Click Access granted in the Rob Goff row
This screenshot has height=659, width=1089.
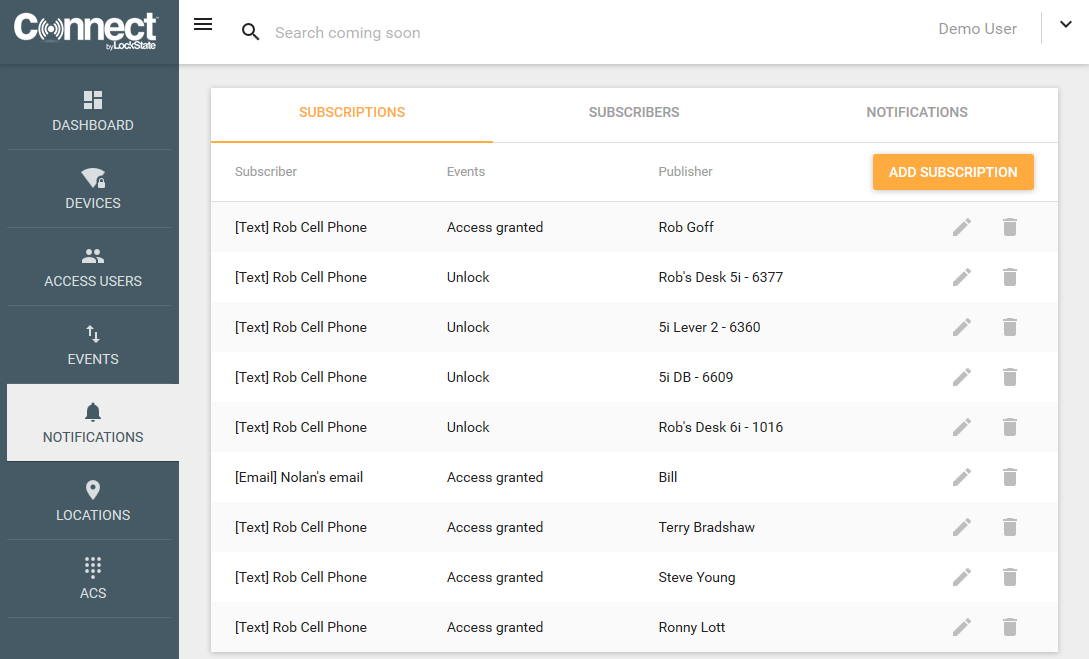tap(494, 227)
